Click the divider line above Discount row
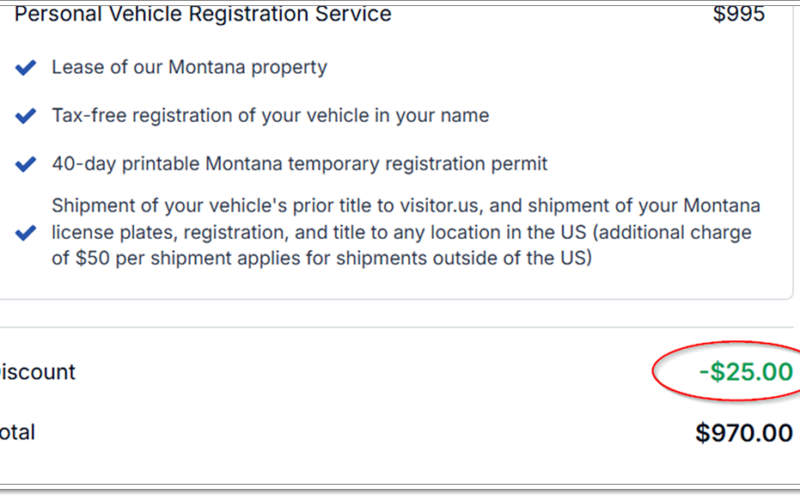800x495 pixels. click(x=396, y=327)
